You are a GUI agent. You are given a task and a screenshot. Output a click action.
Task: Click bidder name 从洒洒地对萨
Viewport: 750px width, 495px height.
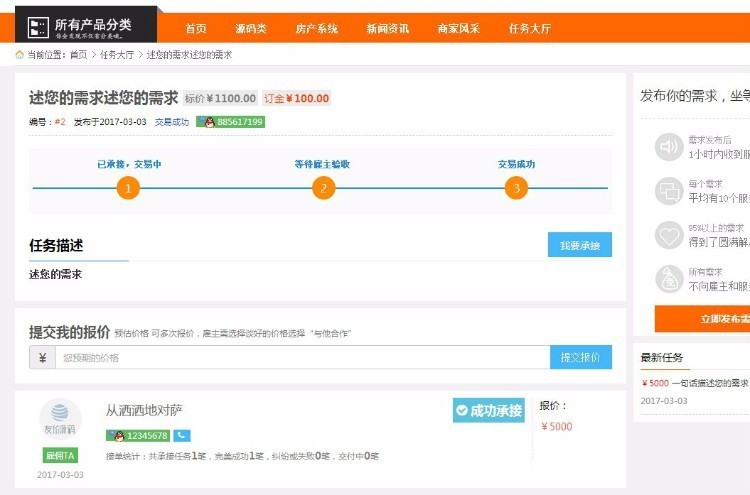point(144,410)
